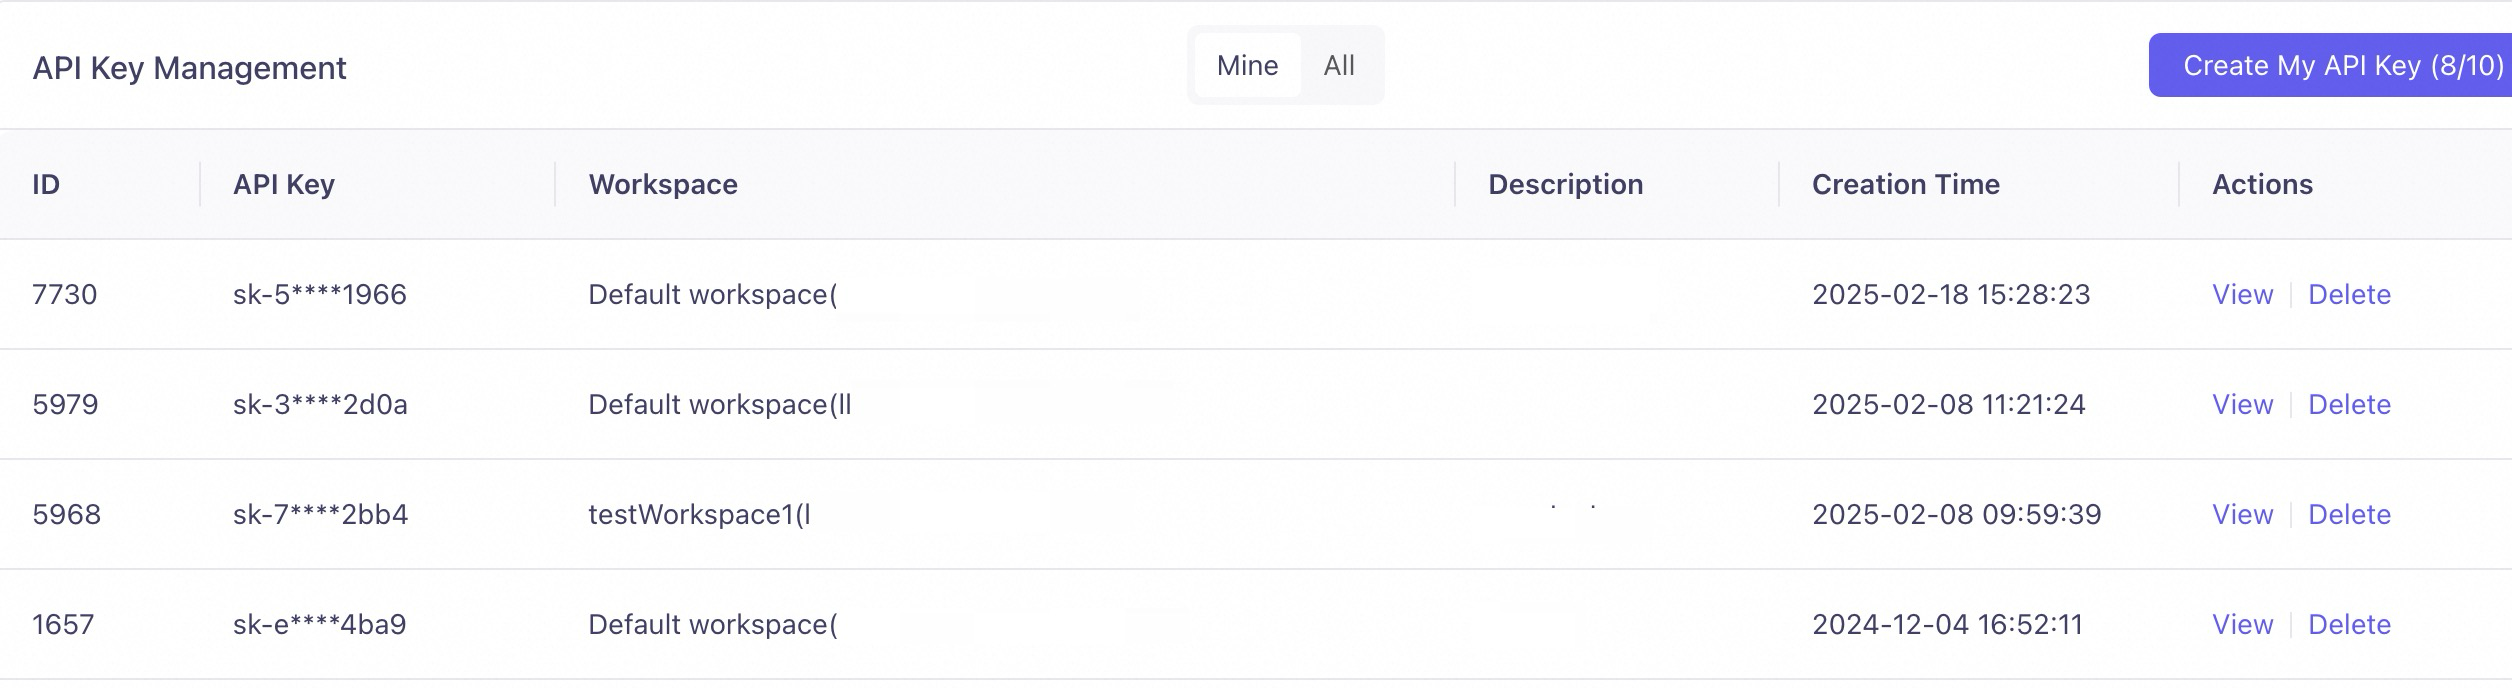Click the API Key column header

[x=284, y=185]
